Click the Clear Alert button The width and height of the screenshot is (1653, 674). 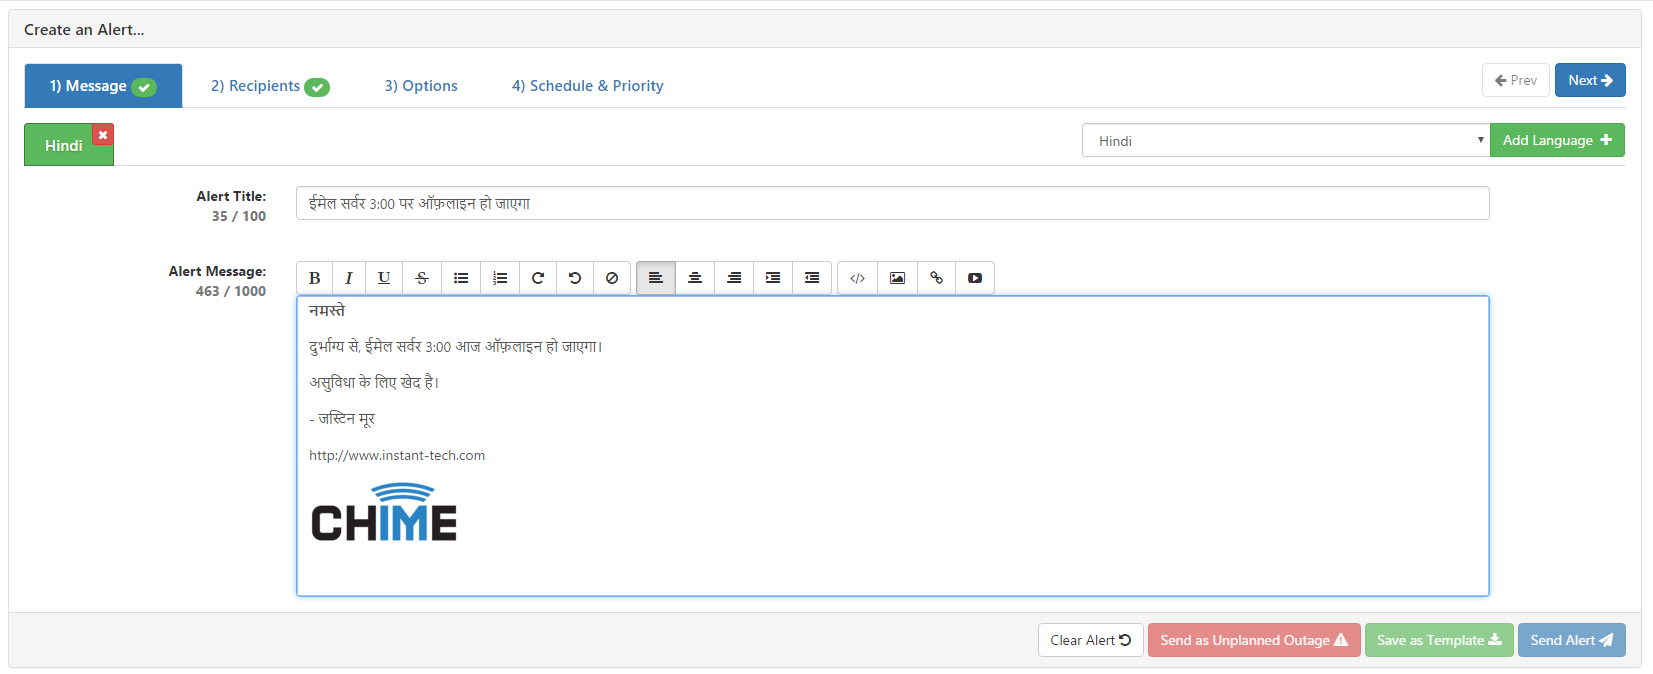[1090, 640]
